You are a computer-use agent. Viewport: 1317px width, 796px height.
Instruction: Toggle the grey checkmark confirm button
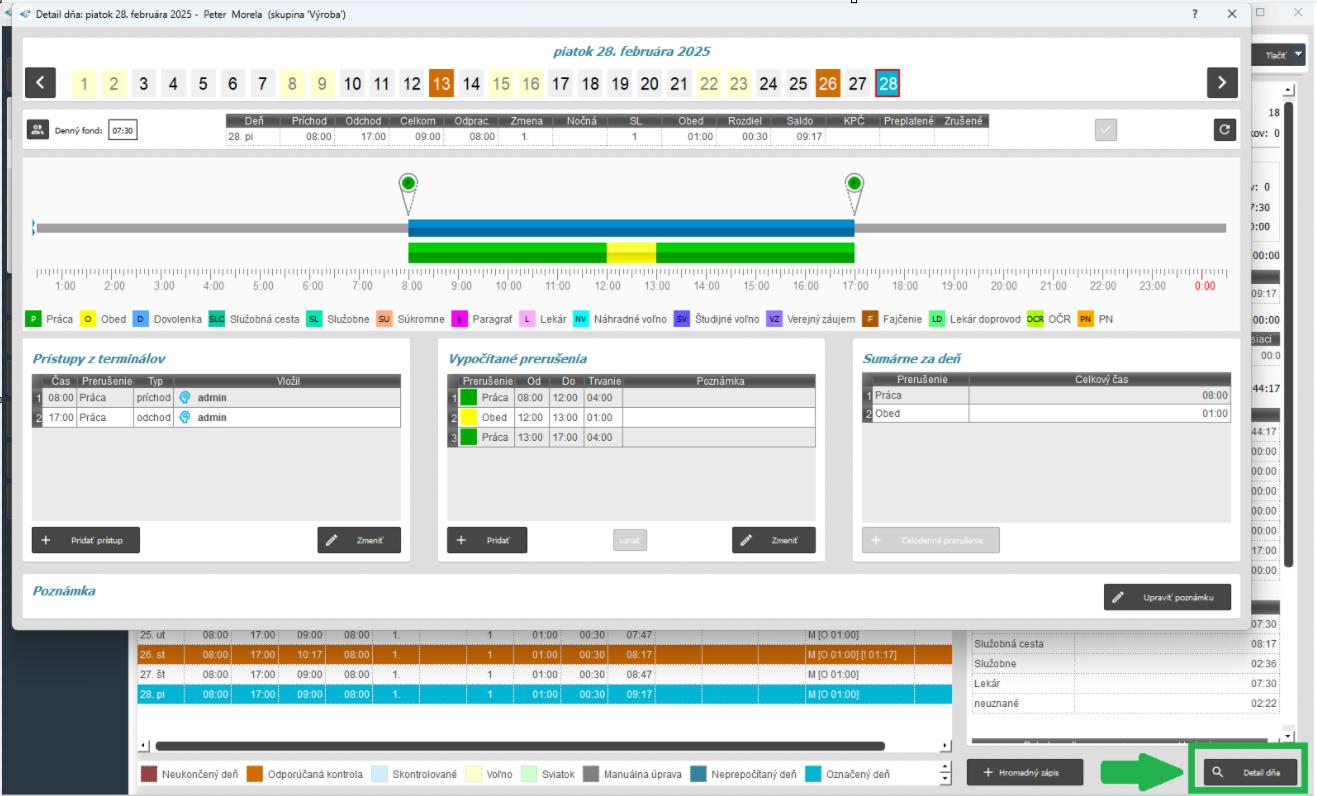pyautogui.click(x=1106, y=130)
